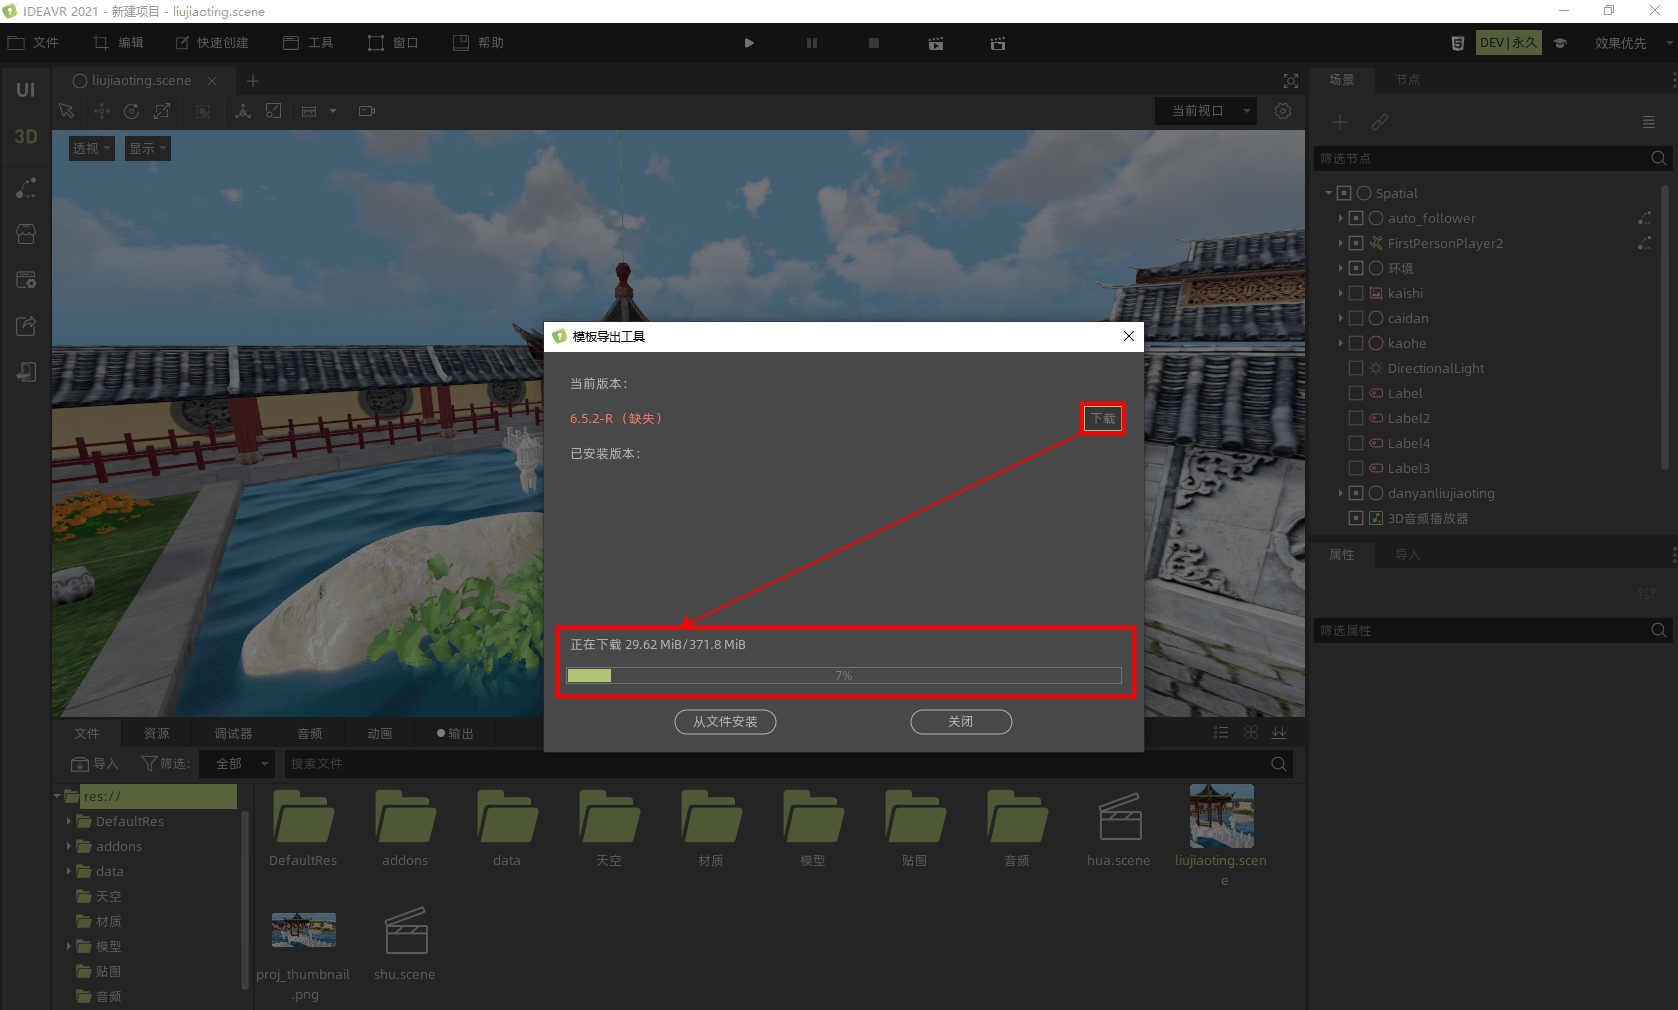The image size is (1678, 1010).
Task: Switch to the 3D workspace
Action: (25, 137)
